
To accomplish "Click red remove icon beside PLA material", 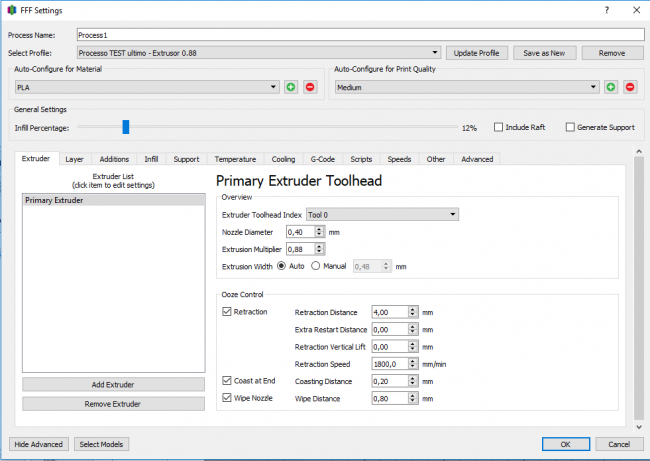I will (309, 87).
